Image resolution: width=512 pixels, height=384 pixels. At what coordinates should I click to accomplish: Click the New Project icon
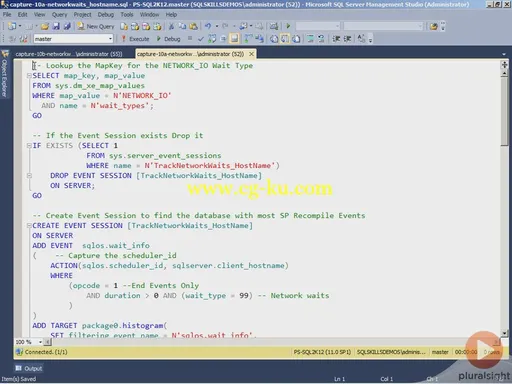click(12, 26)
